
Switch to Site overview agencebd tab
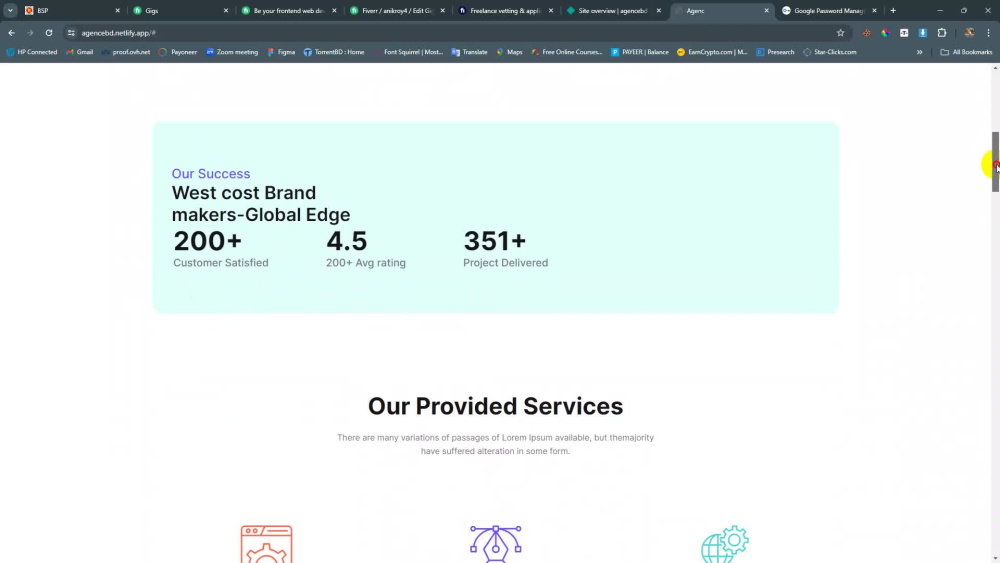point(612,10)
